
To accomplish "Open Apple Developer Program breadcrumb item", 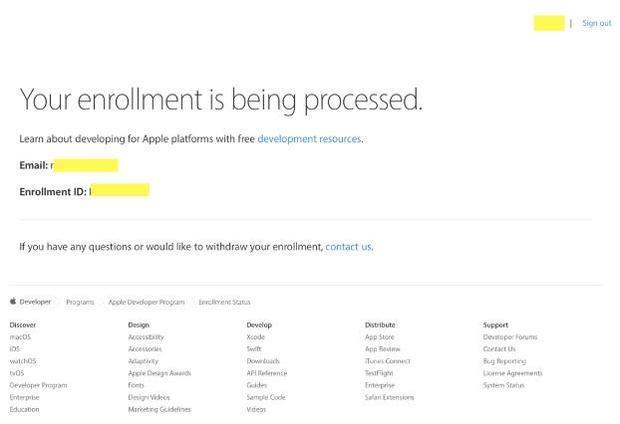I will tap(146, 301).
